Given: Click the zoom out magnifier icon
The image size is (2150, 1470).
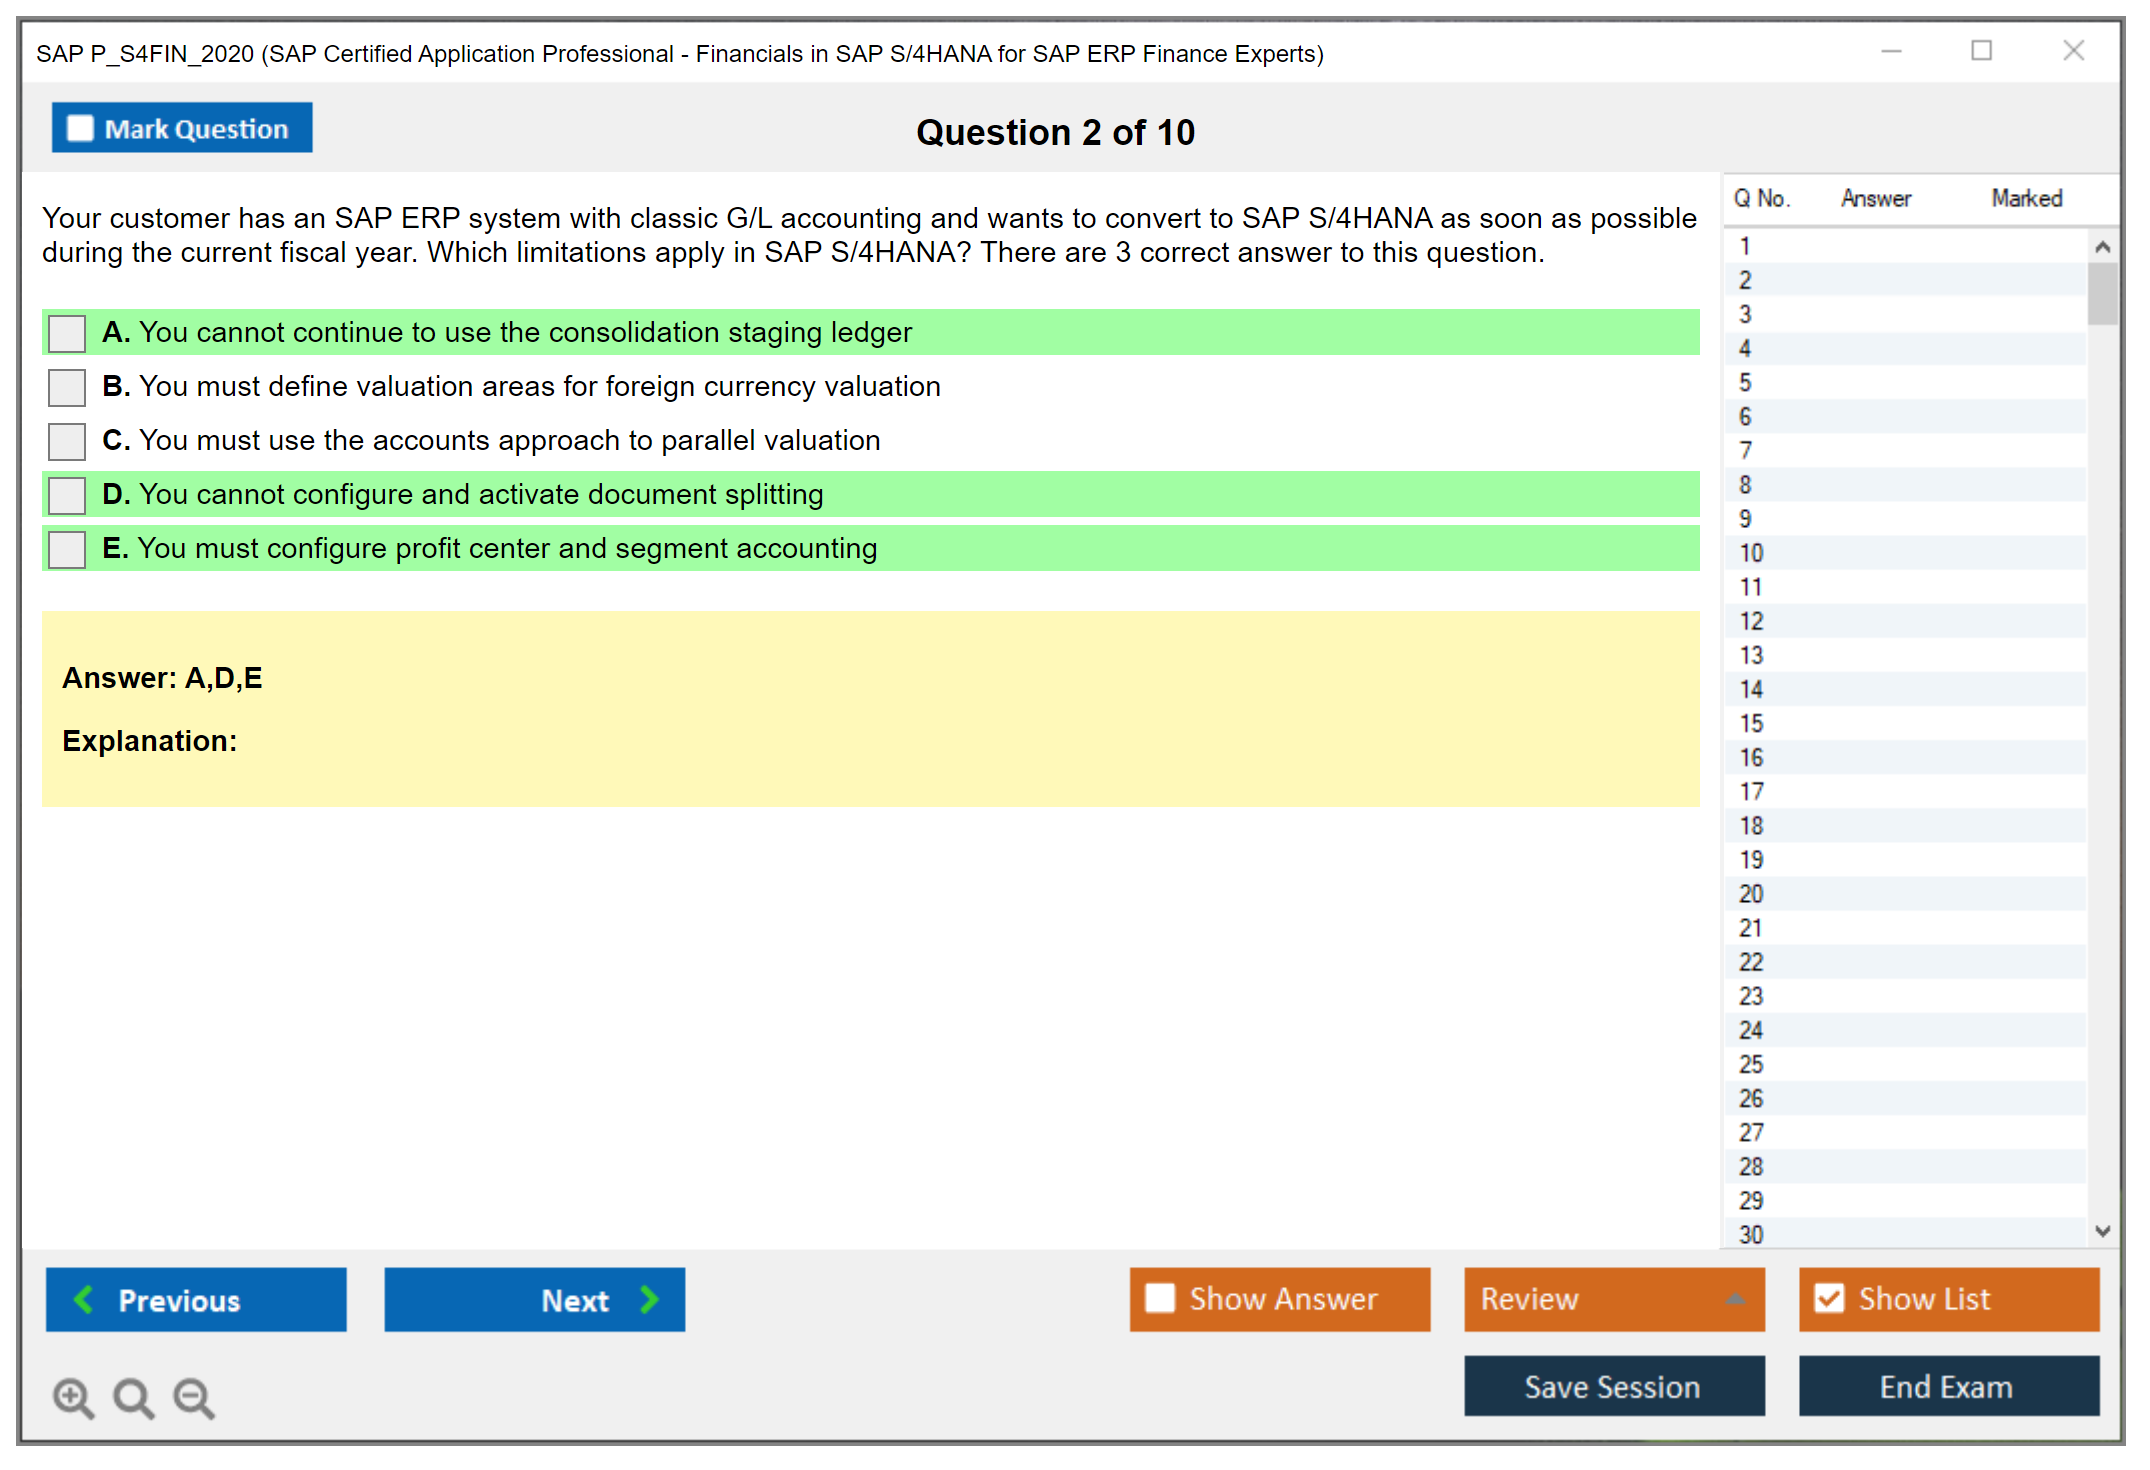Looking at the screenshot, I should 194,1397.
